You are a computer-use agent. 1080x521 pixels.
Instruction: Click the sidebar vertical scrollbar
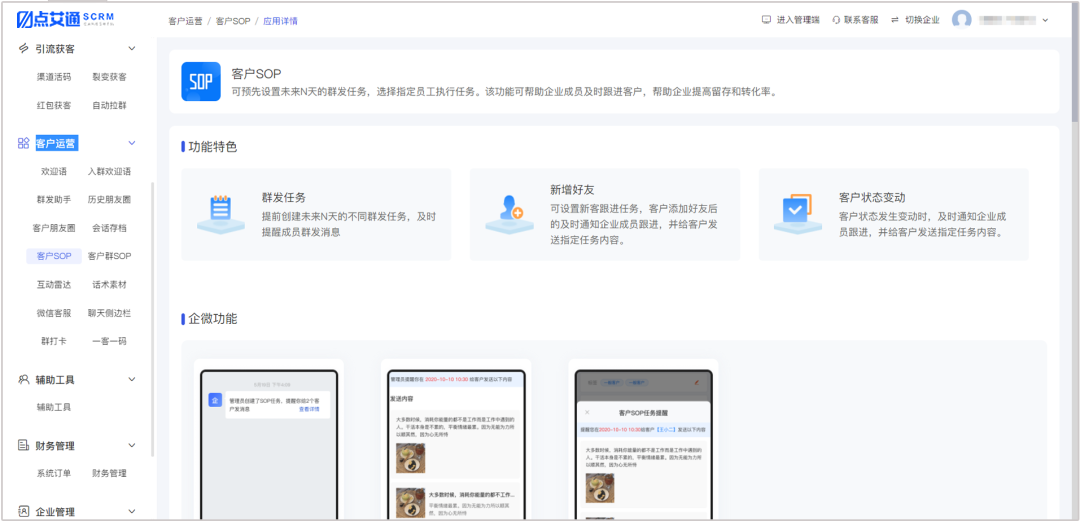(152, 320)
